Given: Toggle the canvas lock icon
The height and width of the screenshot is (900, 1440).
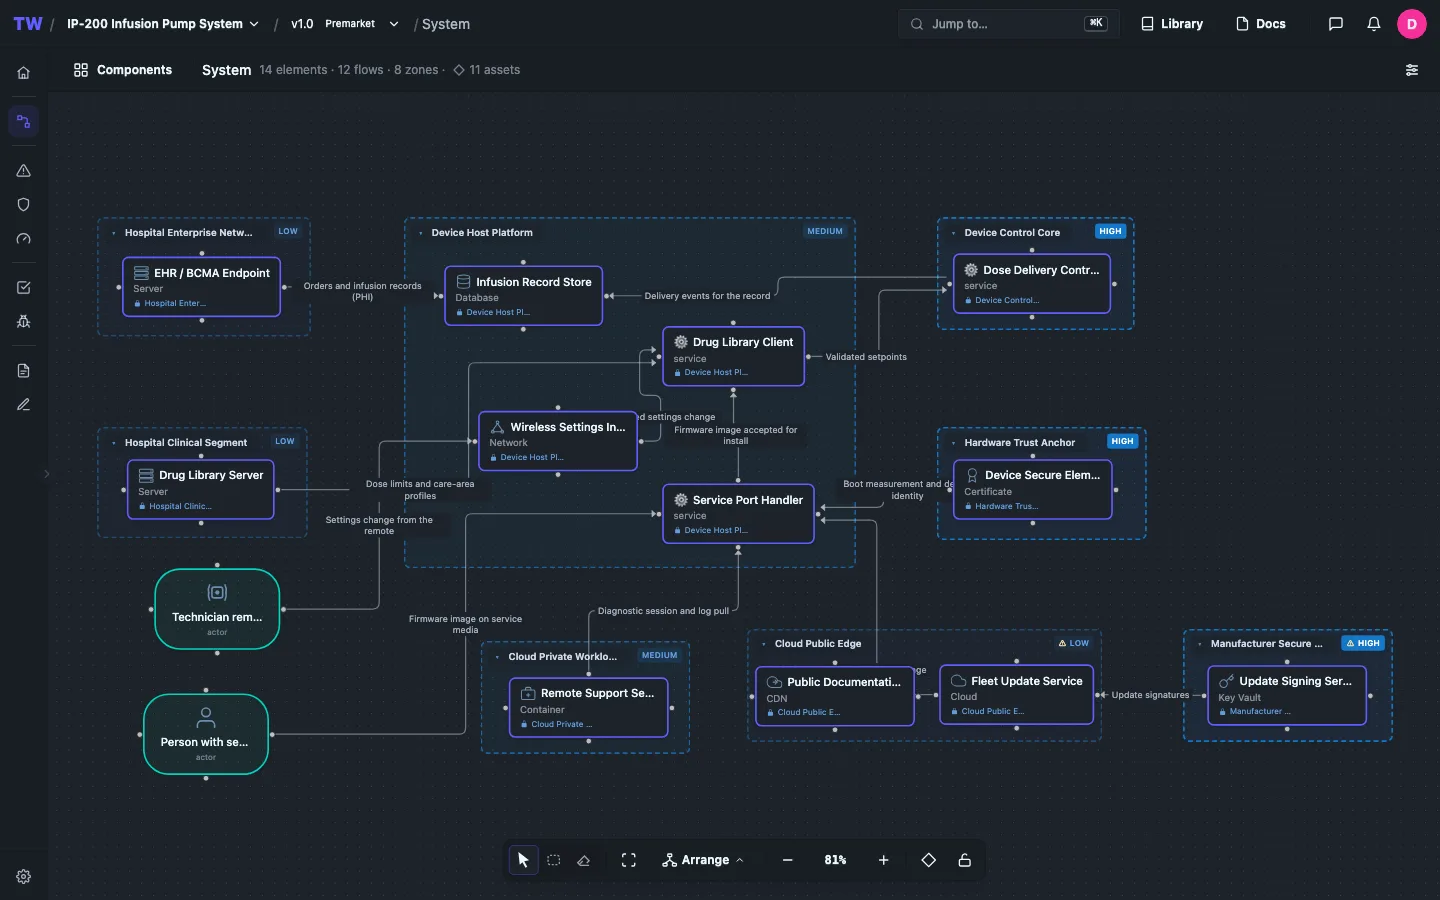Looking at the screenshot, I should point(965,860).
